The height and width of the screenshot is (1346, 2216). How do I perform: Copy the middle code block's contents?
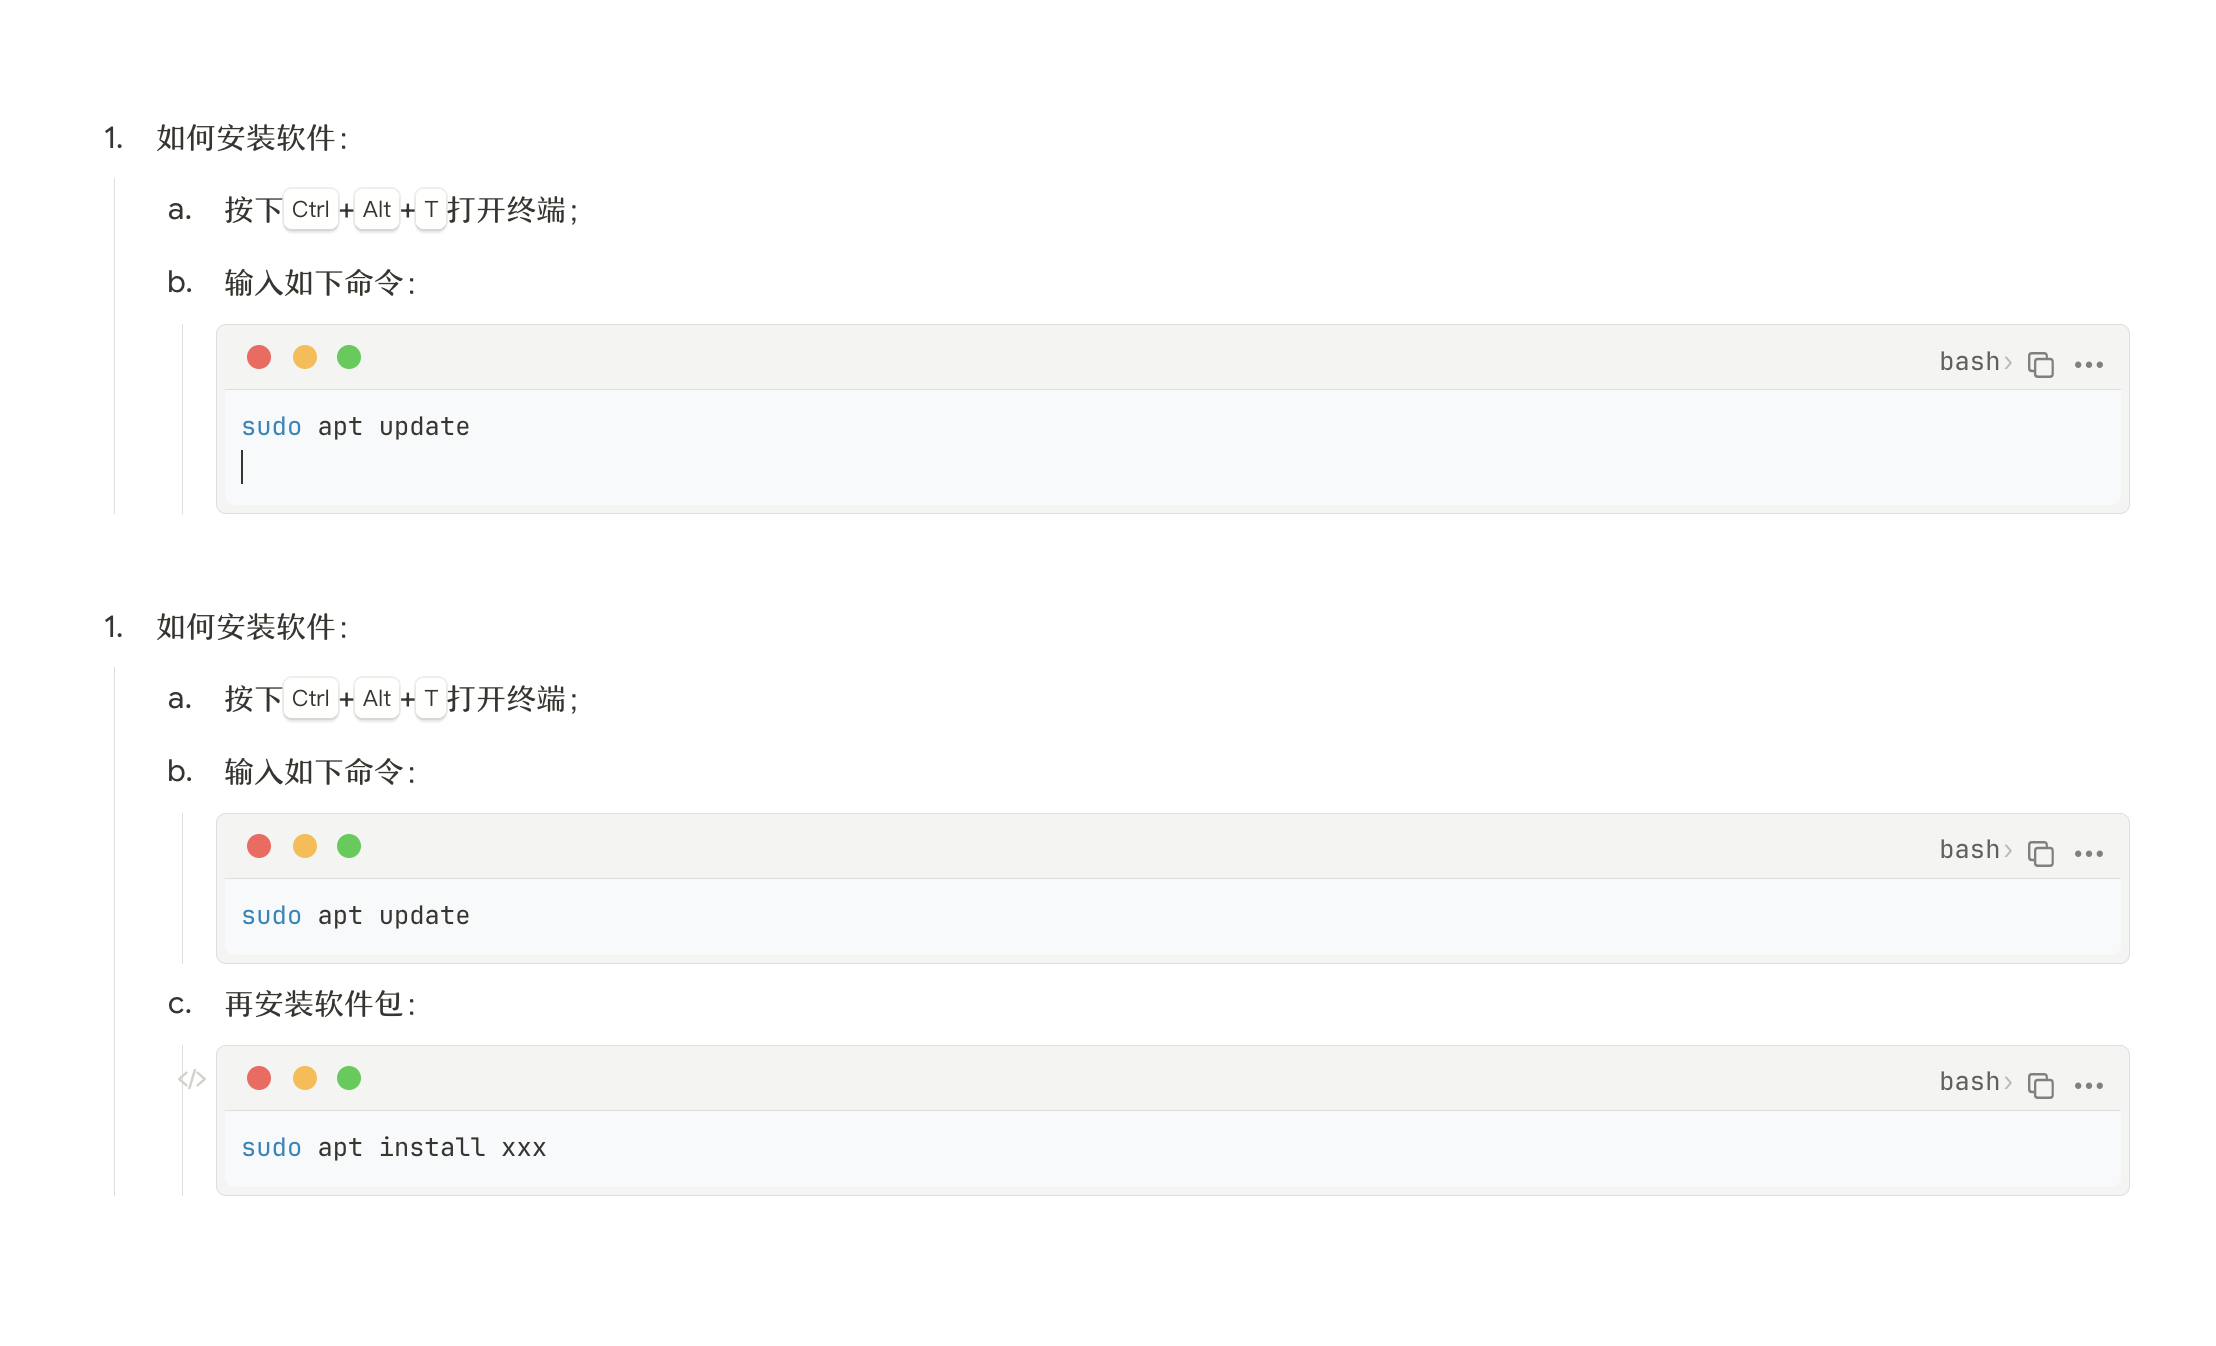[x=2040, y=854]
